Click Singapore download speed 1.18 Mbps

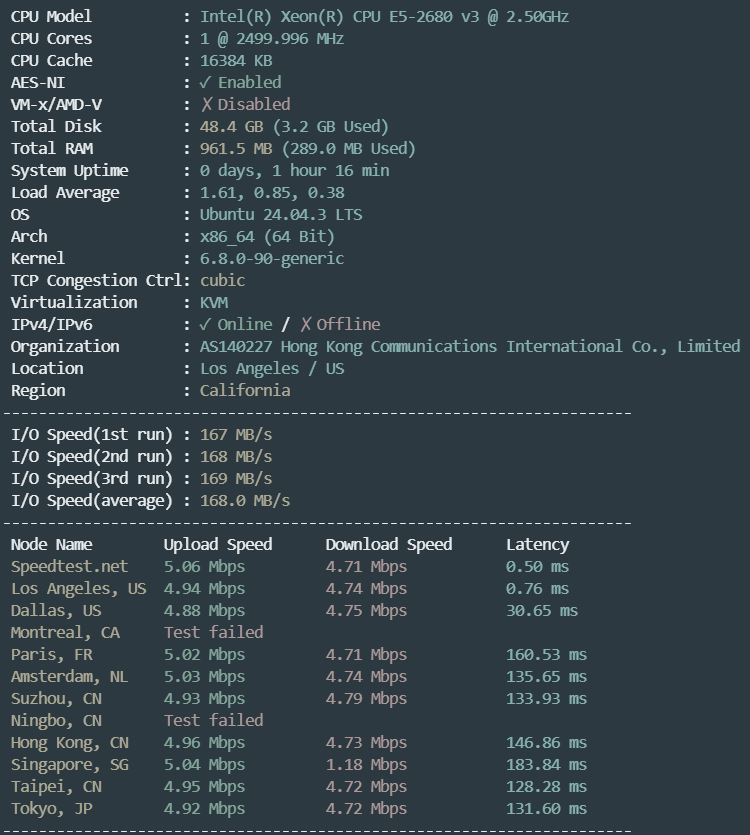point(366,765)
